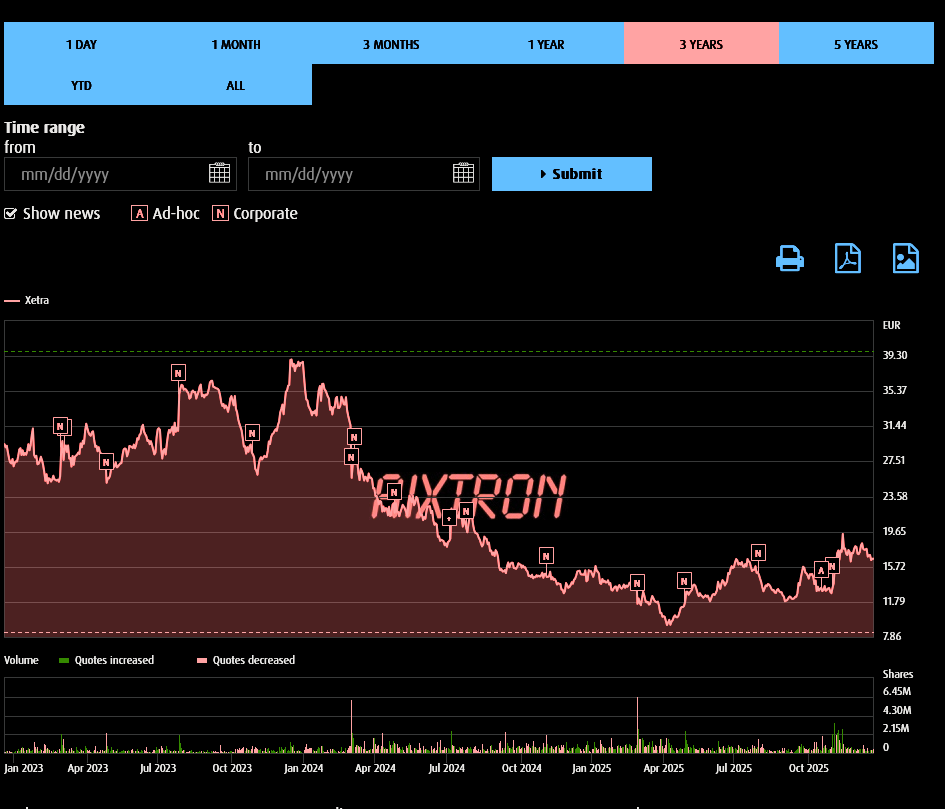This screenshot has width=945, height=809.
Task: Click the Oct 2025 axis label
Action: 808,768
